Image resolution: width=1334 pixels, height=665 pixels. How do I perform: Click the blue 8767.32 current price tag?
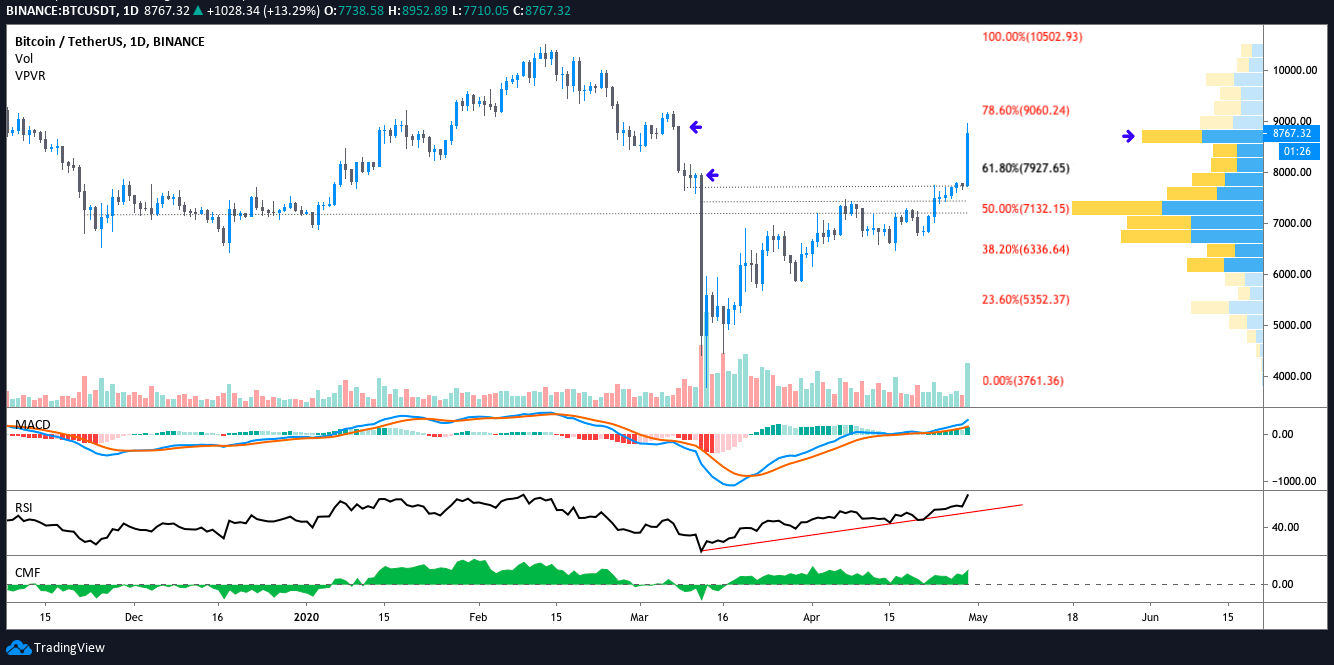(1292, 134)
